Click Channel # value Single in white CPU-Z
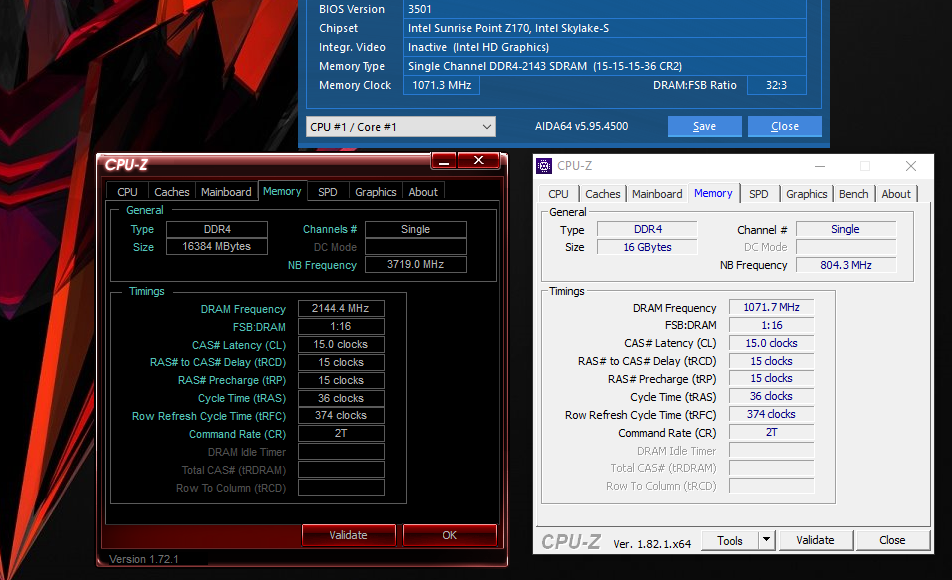 846,229
